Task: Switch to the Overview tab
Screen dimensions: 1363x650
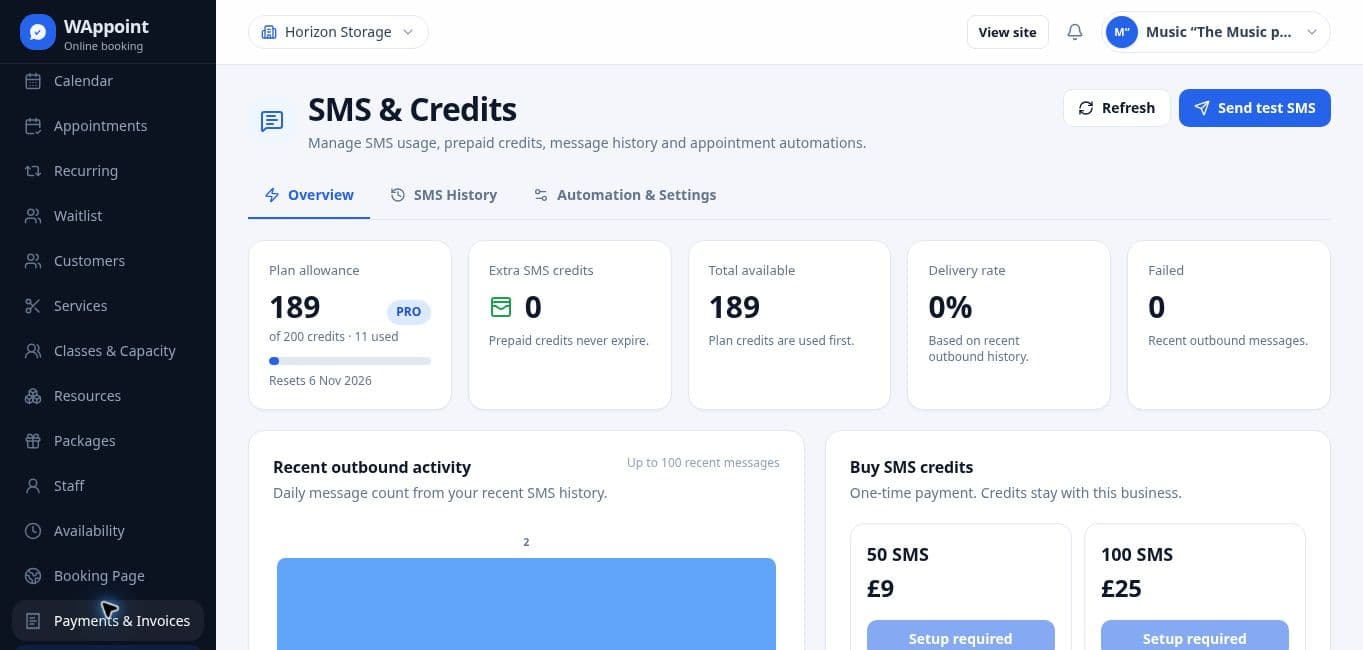Action: click(309, 195)
